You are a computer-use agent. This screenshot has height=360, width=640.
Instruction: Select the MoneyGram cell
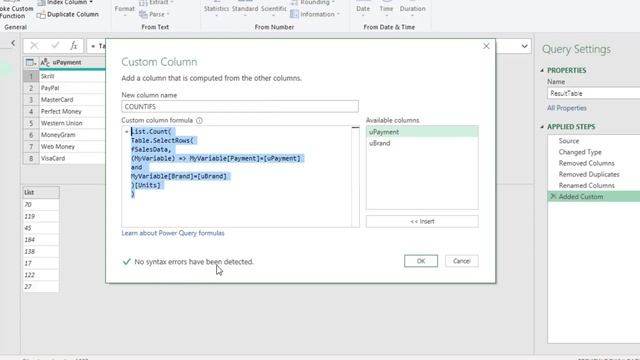pyautogui.click(x=72, y=135)
